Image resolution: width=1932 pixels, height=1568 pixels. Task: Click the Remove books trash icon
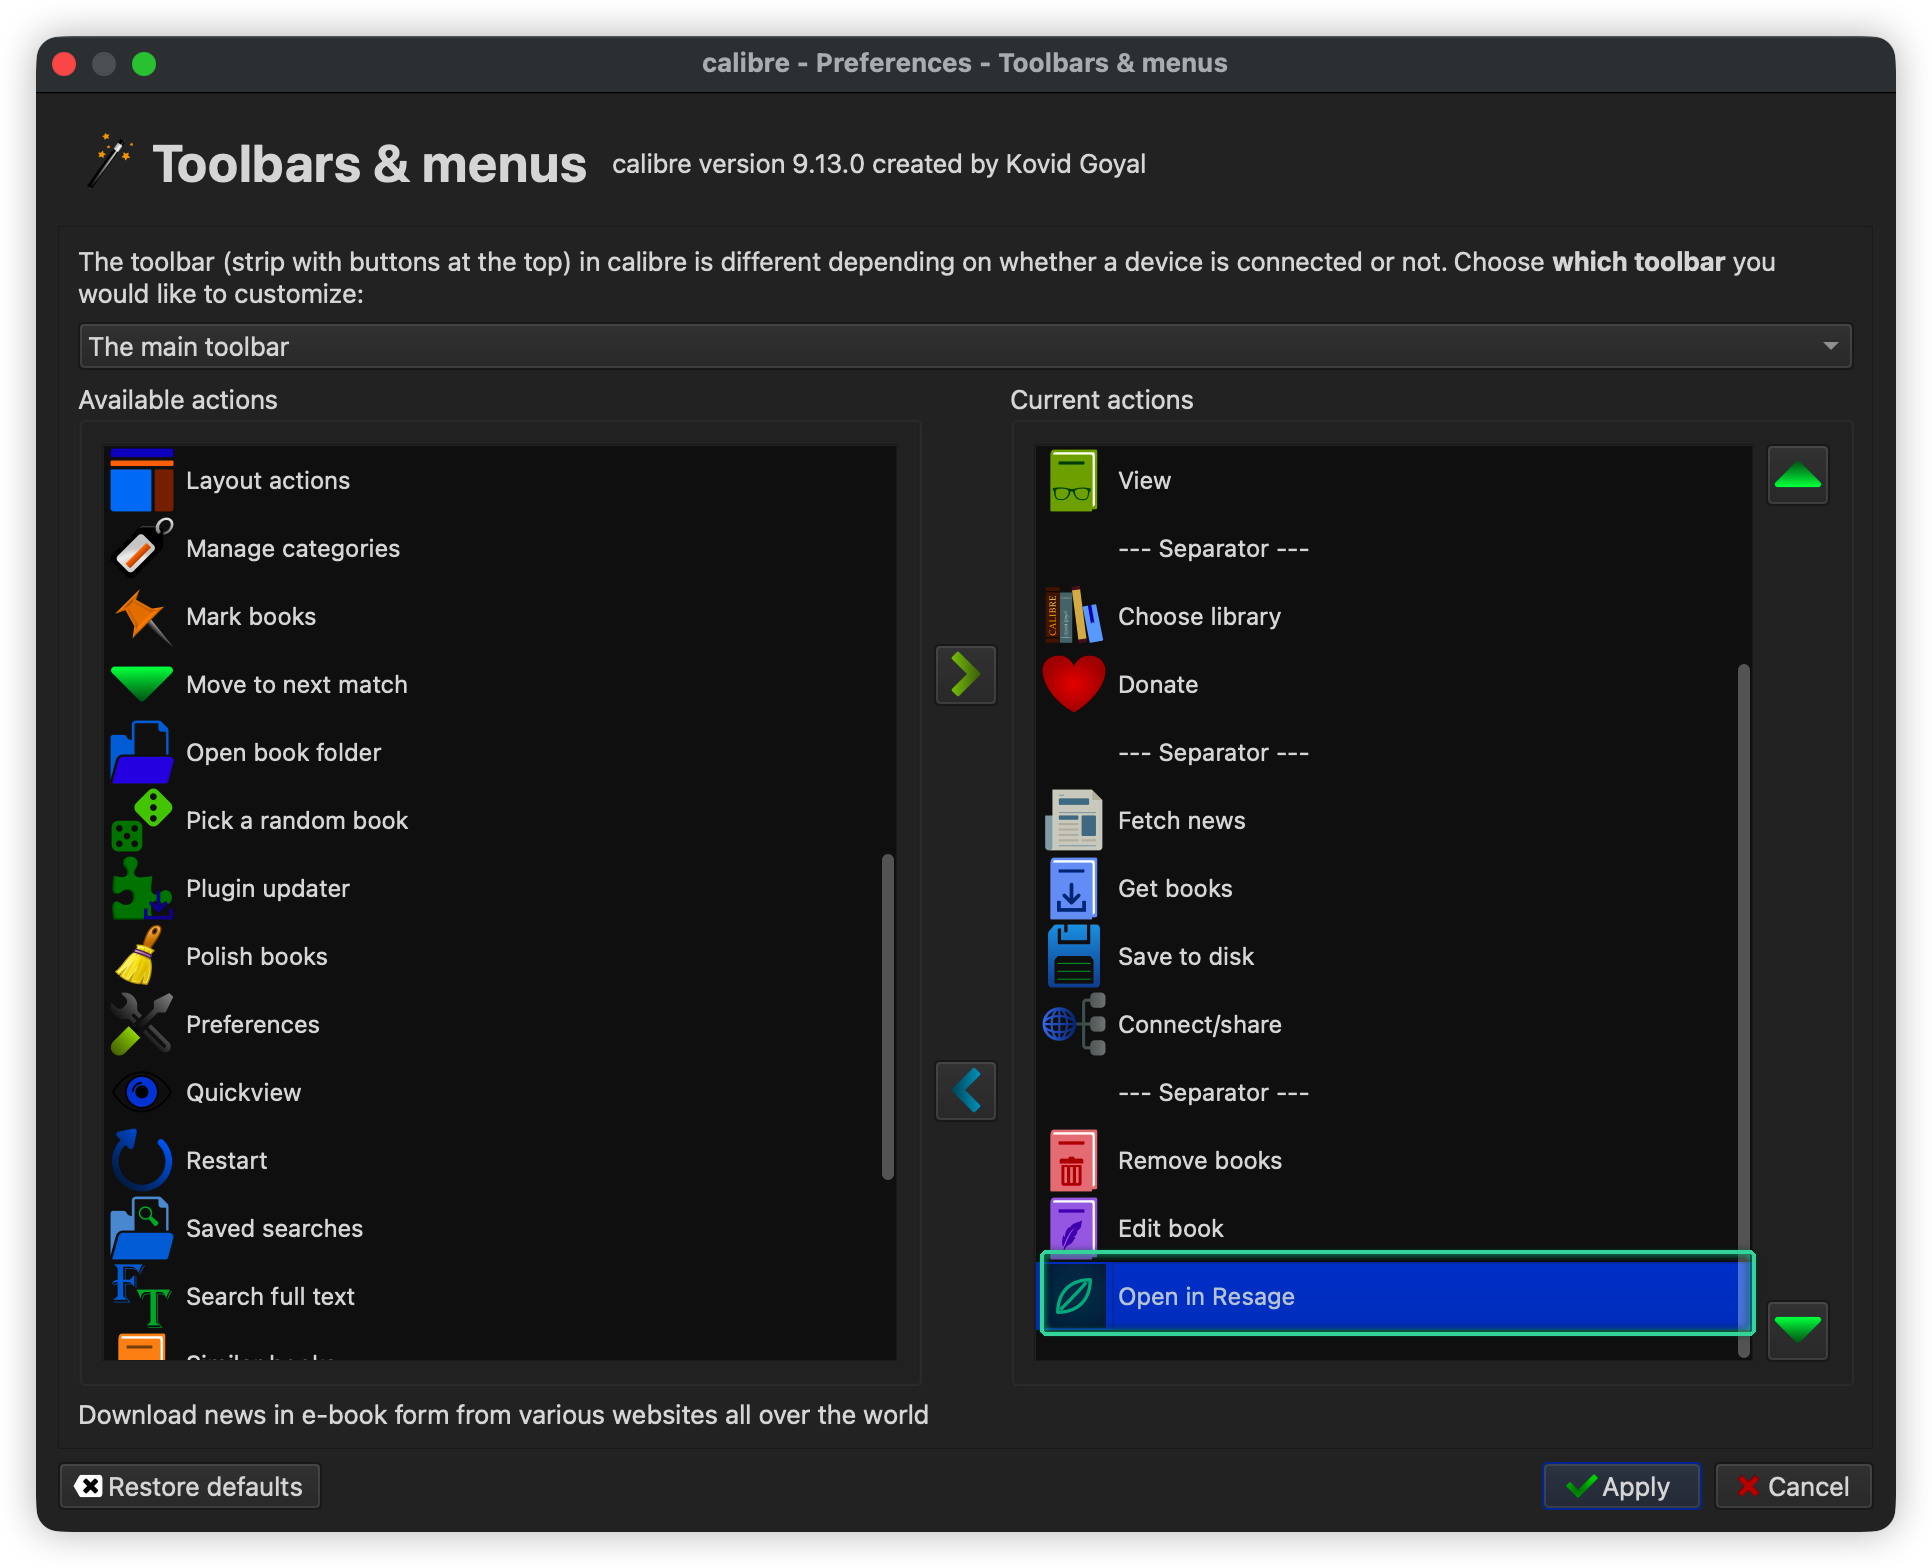pyautogui.click(x=1073, y=1161)
